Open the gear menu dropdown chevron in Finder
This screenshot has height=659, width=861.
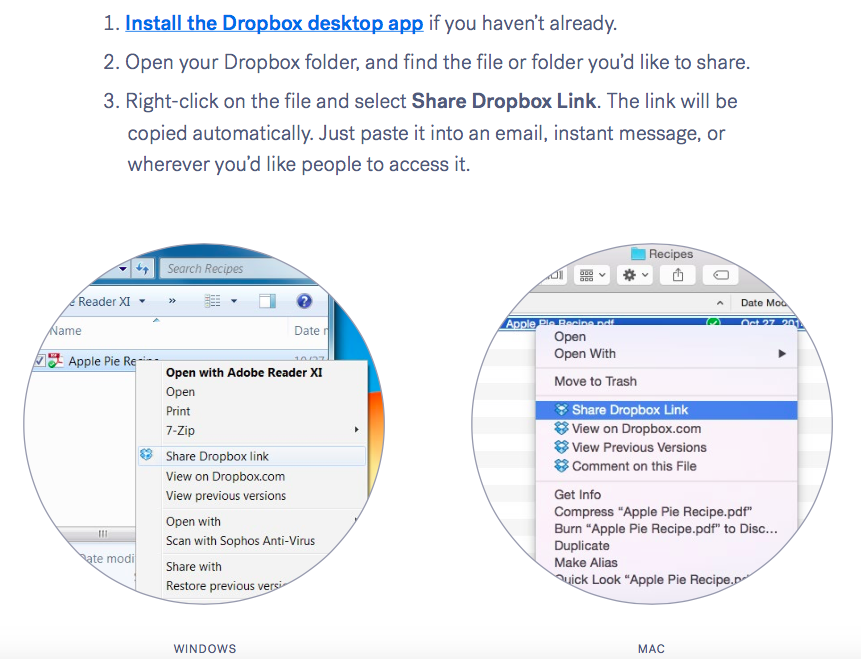(x=645, y=275)
